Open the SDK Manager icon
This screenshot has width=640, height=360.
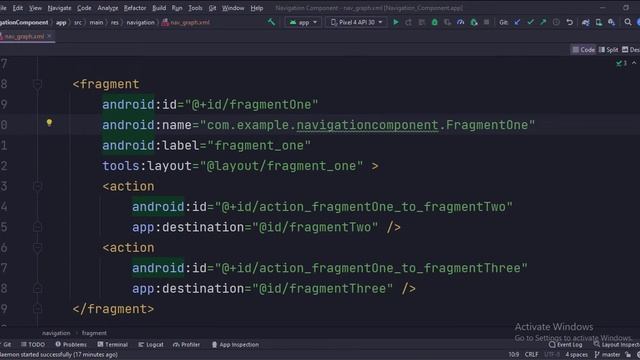tap(611, 22)
